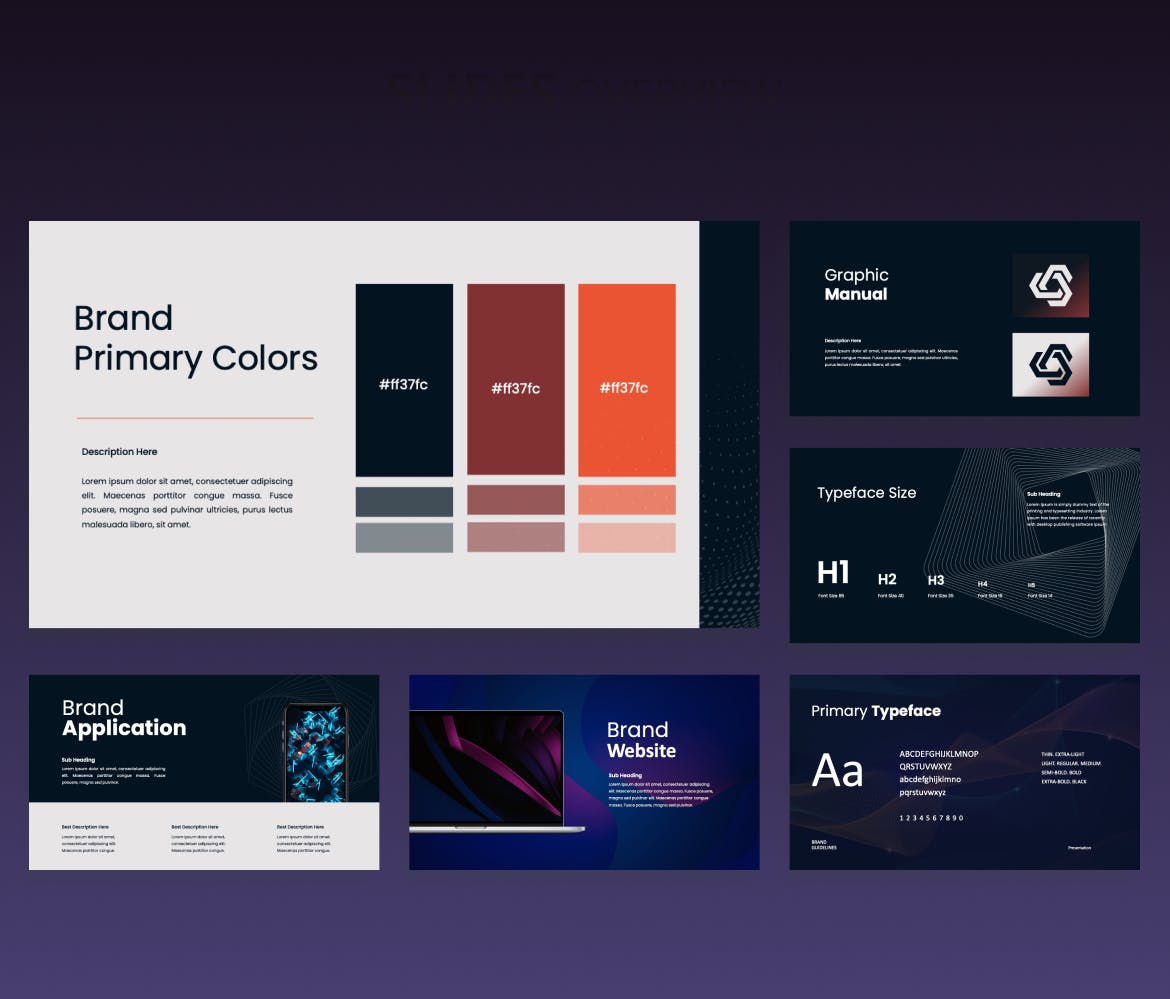Screen dimensions: 1170x999
Task: Pick the large orange color swatch
Action: tap(626, 380)
